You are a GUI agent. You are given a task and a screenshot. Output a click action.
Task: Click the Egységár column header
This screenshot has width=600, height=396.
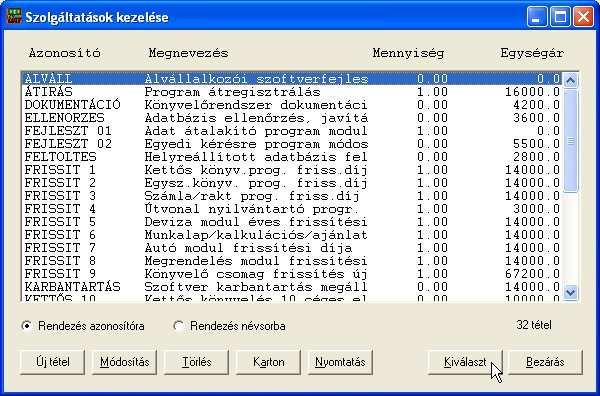[532, 53]
